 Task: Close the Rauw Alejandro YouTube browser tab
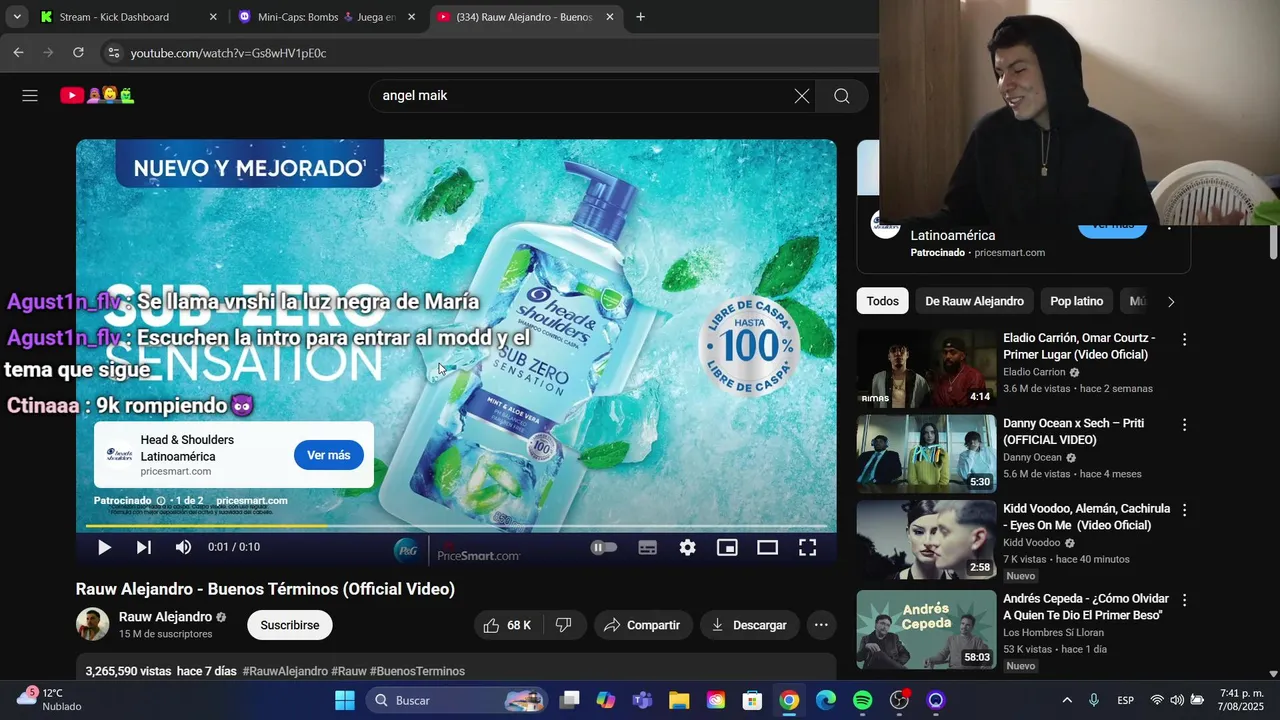[610, 17]
